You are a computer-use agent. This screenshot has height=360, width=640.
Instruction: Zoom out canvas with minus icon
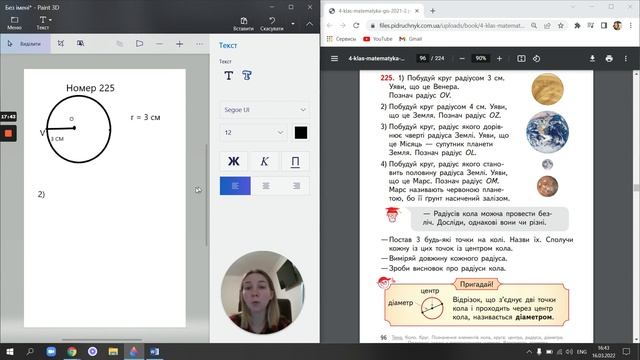[x=160, y=44]
